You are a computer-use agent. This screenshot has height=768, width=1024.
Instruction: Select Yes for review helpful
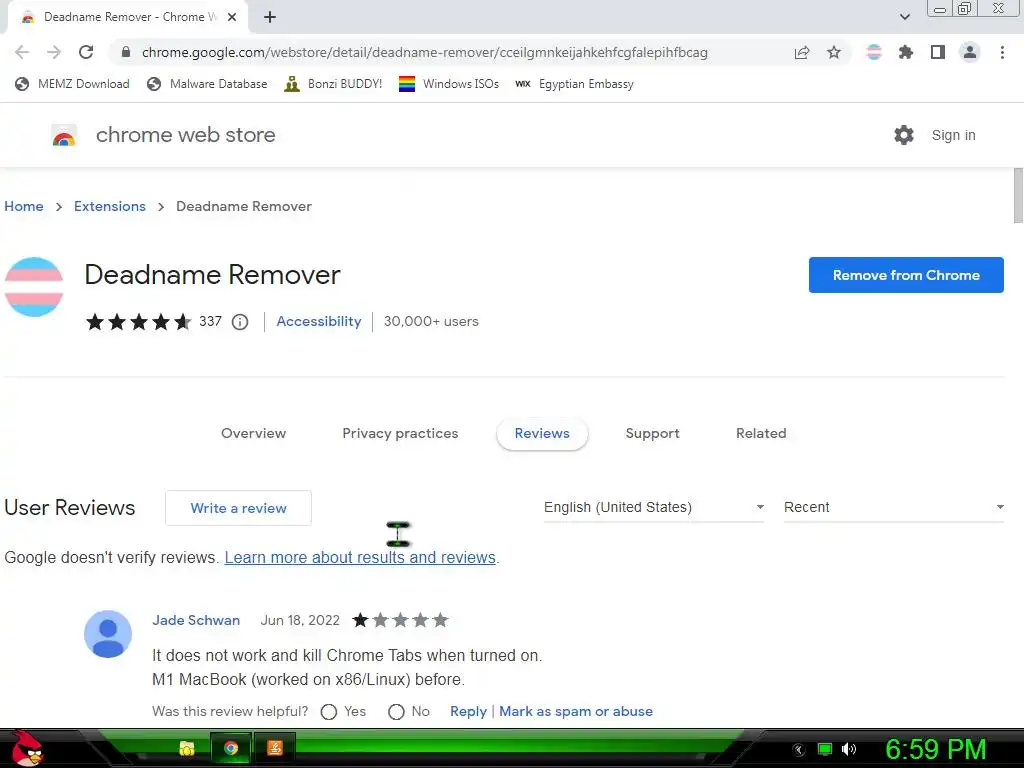[x=329, y=712]
